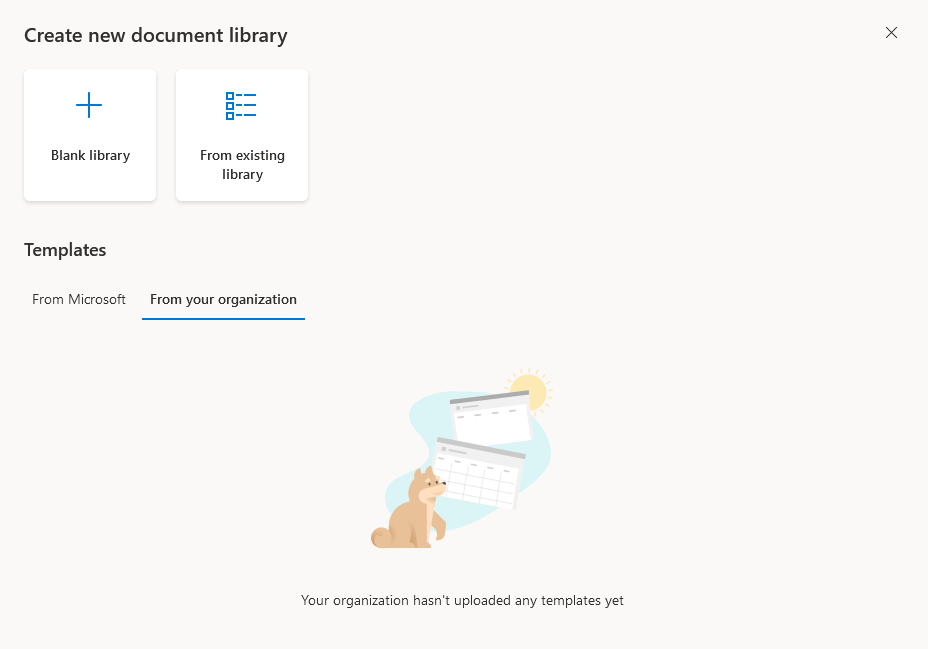Click the Blank library card label text
This screenshot has height=649, width=928.
(x=89, y=155)
